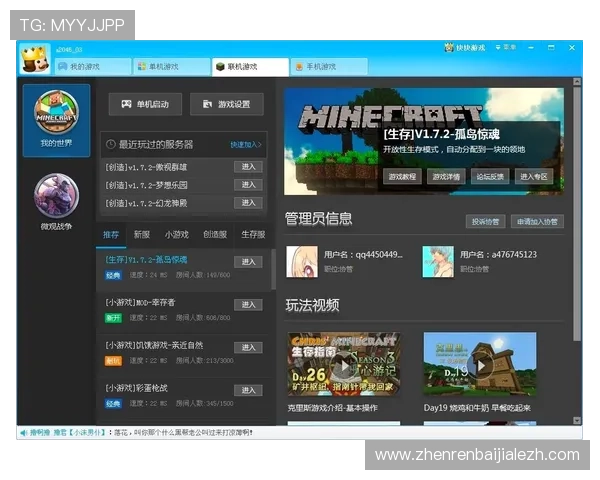The height and width of the screenshot is (480, 600).
Task: Select the 创造服 server category tab
Action: click(x=215, y=235)
